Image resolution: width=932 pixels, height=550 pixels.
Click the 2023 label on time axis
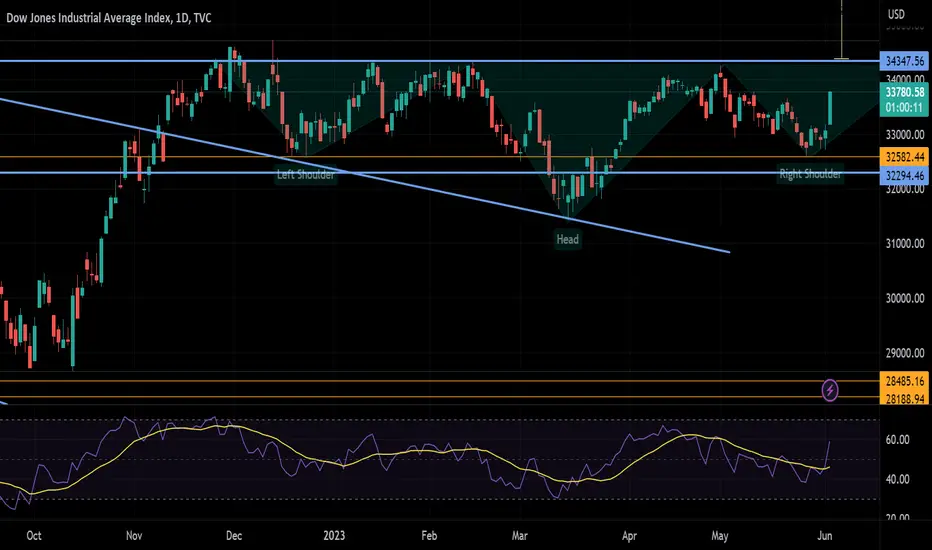(334, 535)
